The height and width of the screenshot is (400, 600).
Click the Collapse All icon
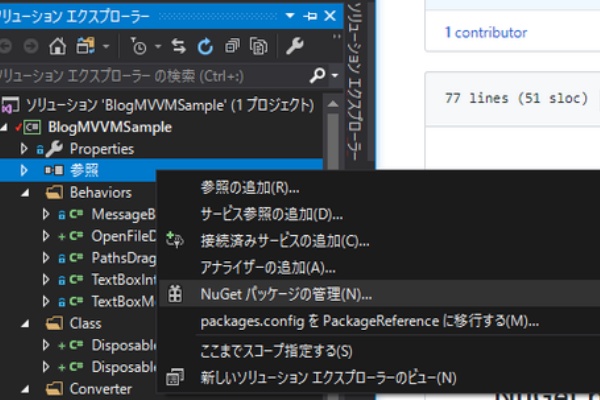pyautogui.click(x=232, y=46)
